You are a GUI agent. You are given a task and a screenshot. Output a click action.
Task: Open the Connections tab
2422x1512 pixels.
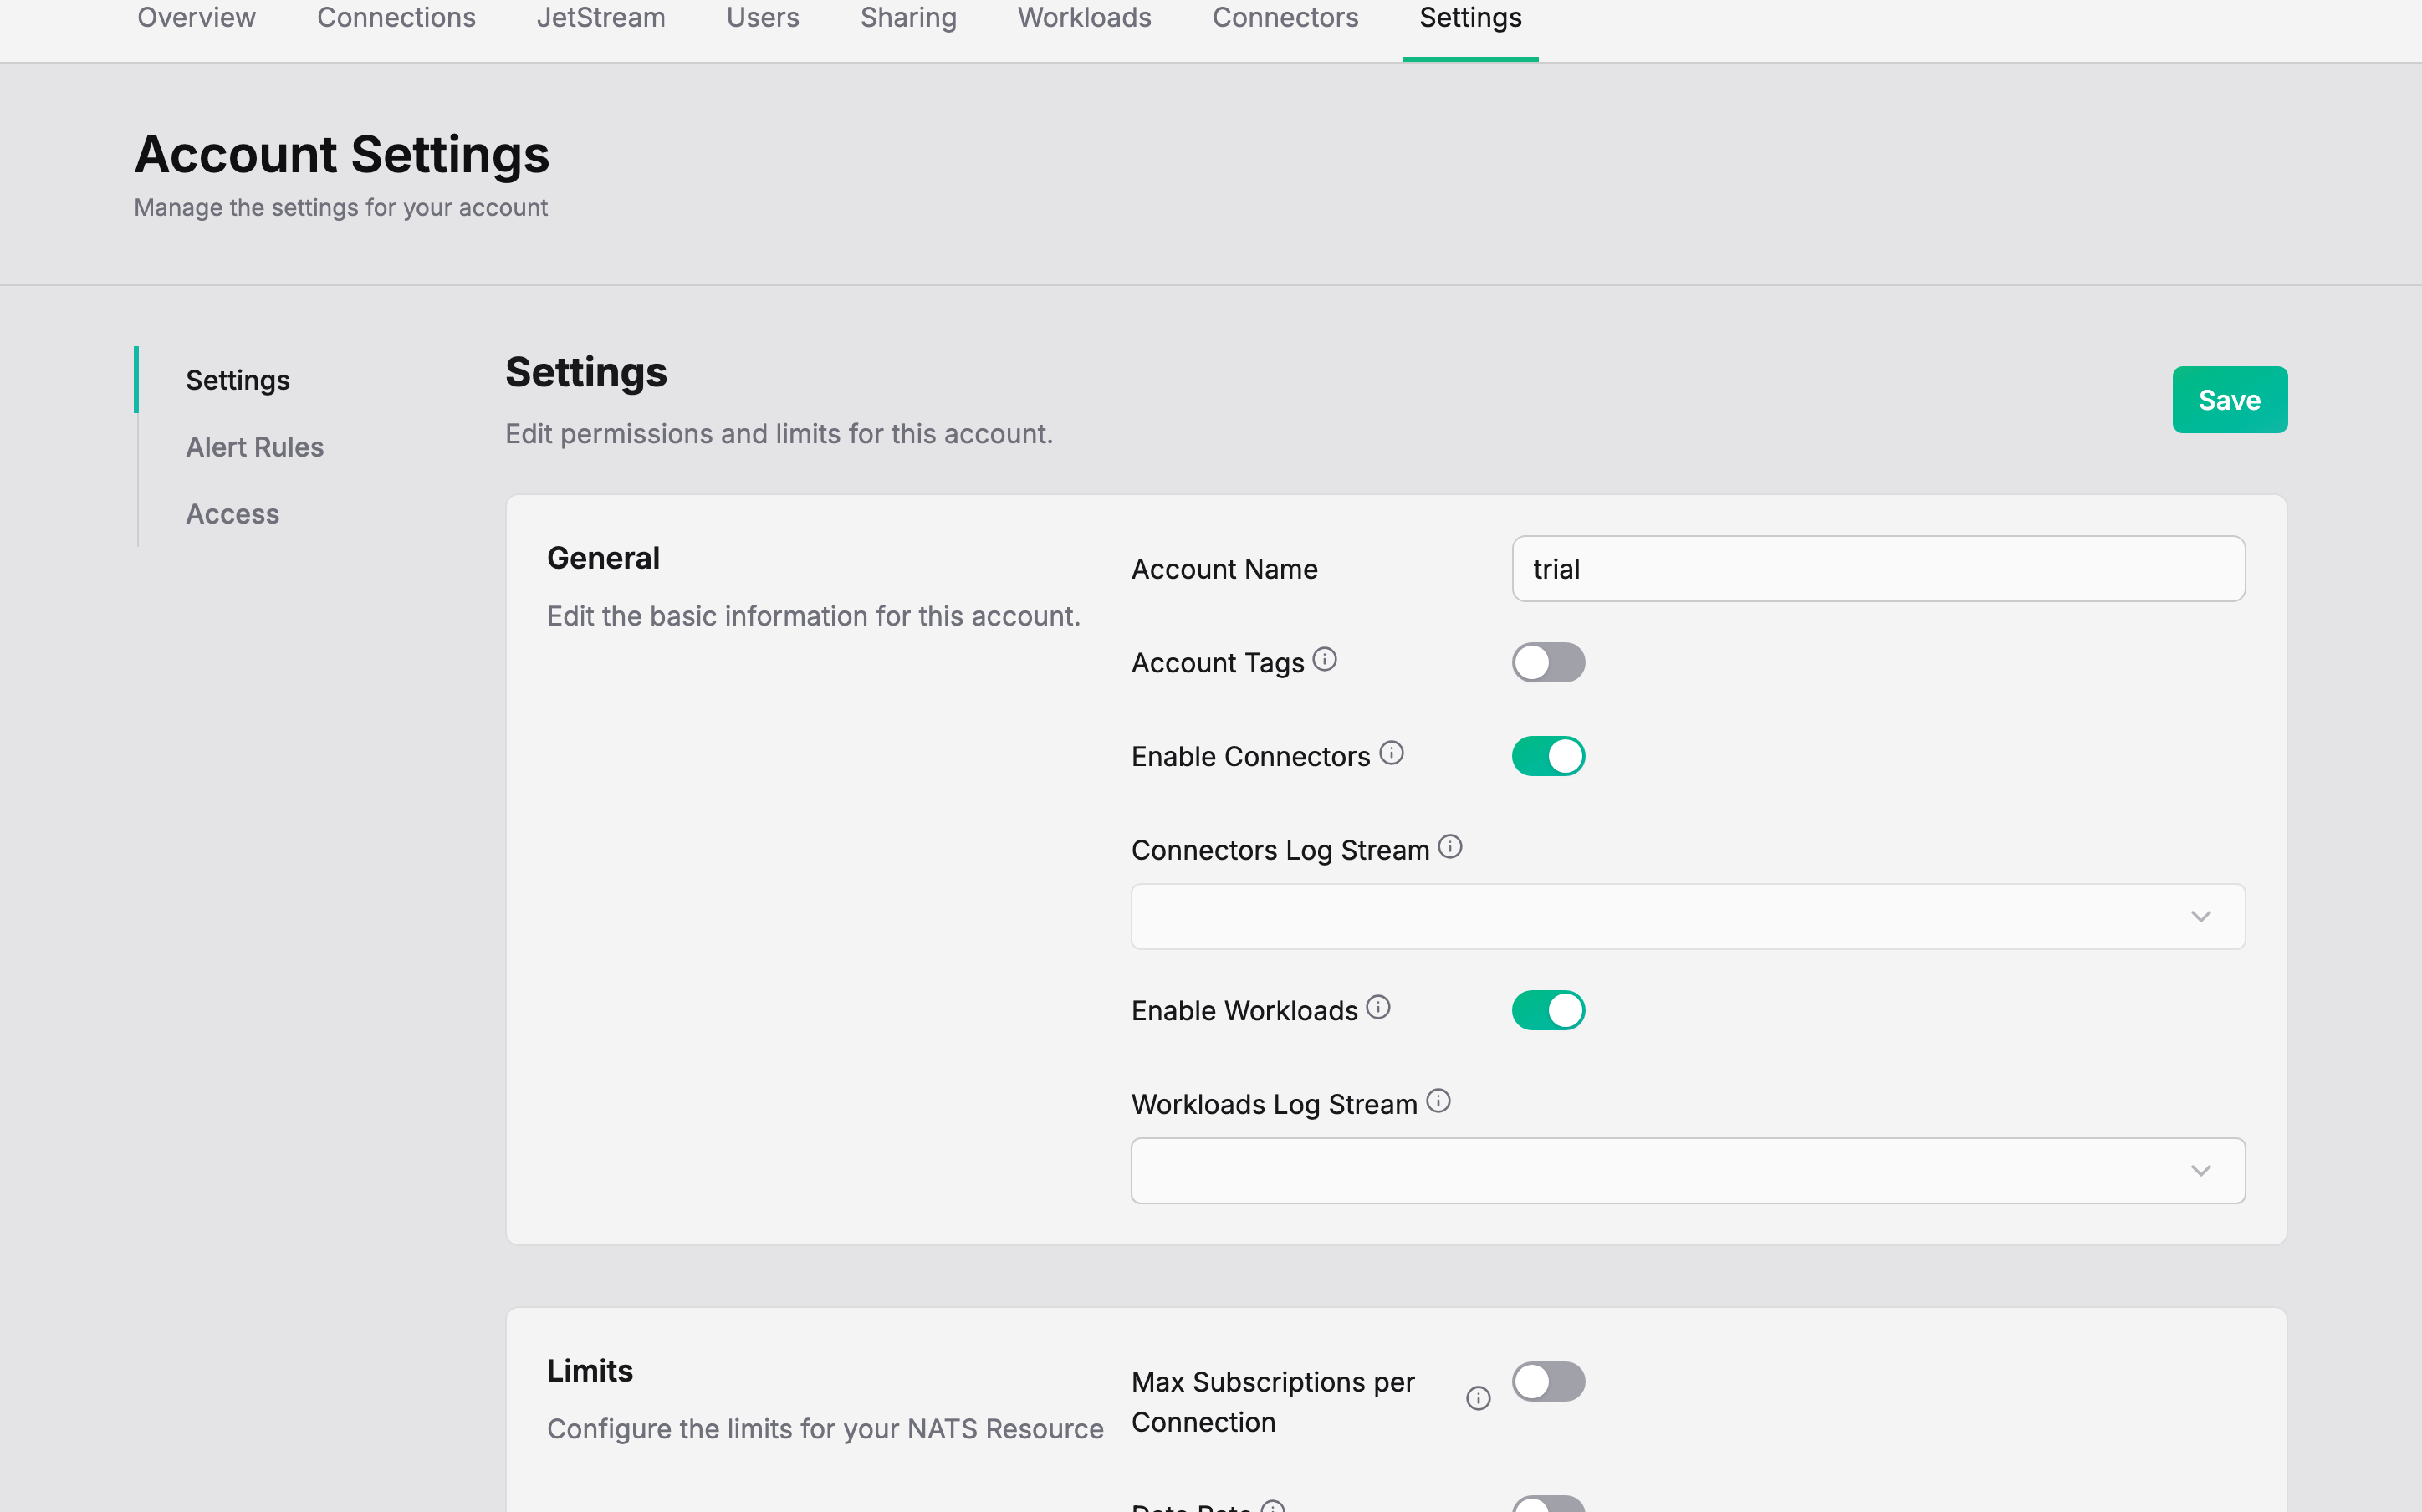click(396, 18)
